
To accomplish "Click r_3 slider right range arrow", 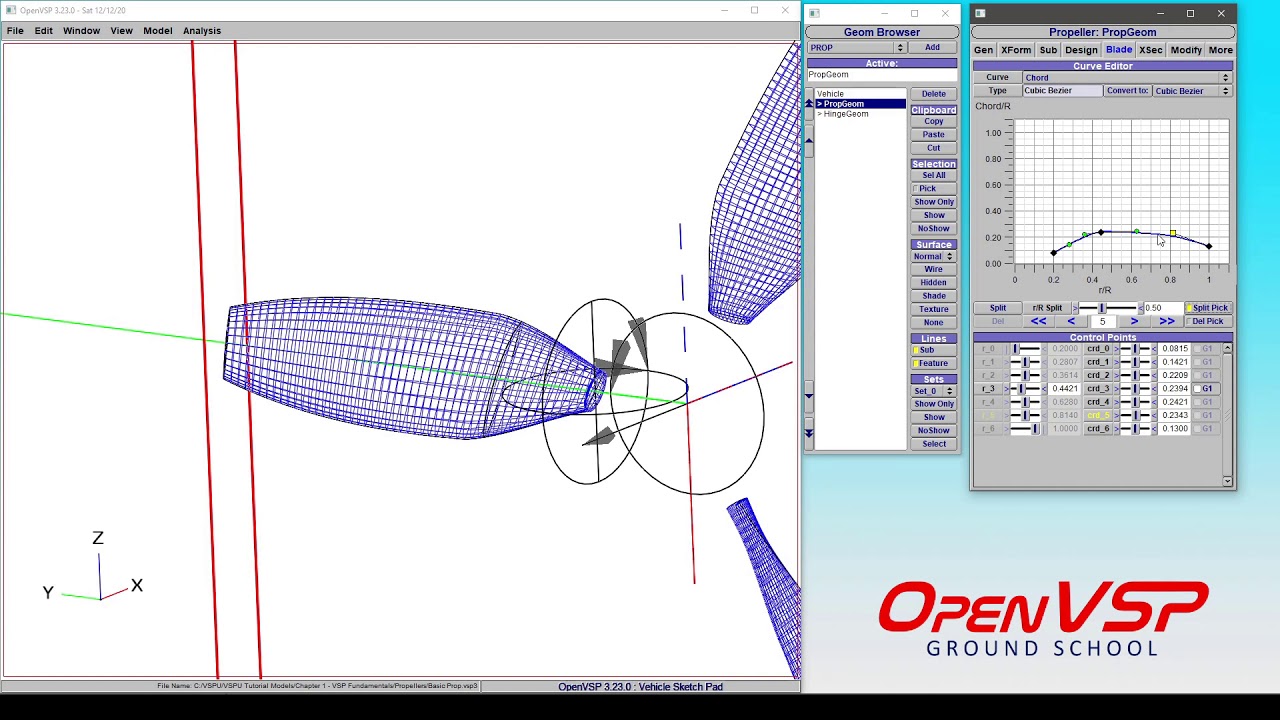I will [1045, 389].
